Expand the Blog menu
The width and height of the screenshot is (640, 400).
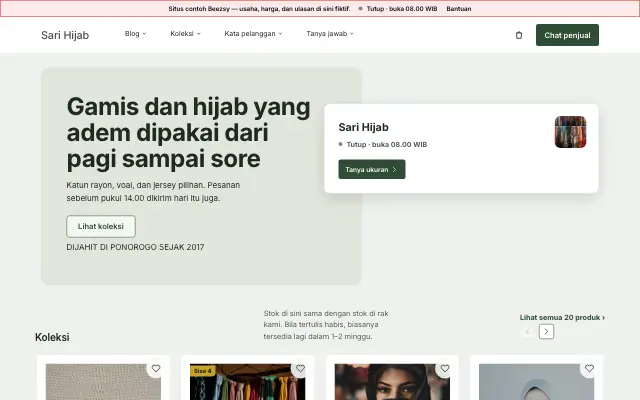[x=136, y=33]
